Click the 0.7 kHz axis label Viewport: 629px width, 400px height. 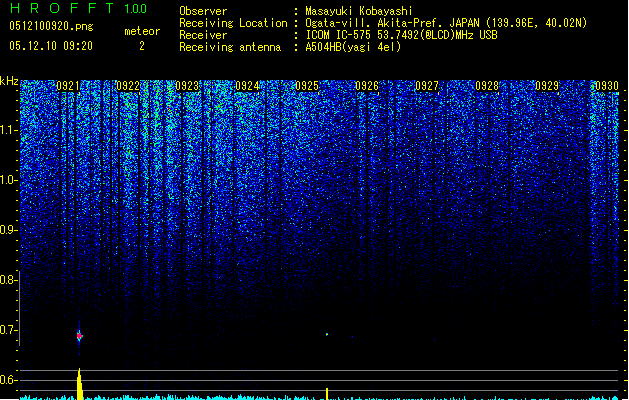click(x=8, y=330)
